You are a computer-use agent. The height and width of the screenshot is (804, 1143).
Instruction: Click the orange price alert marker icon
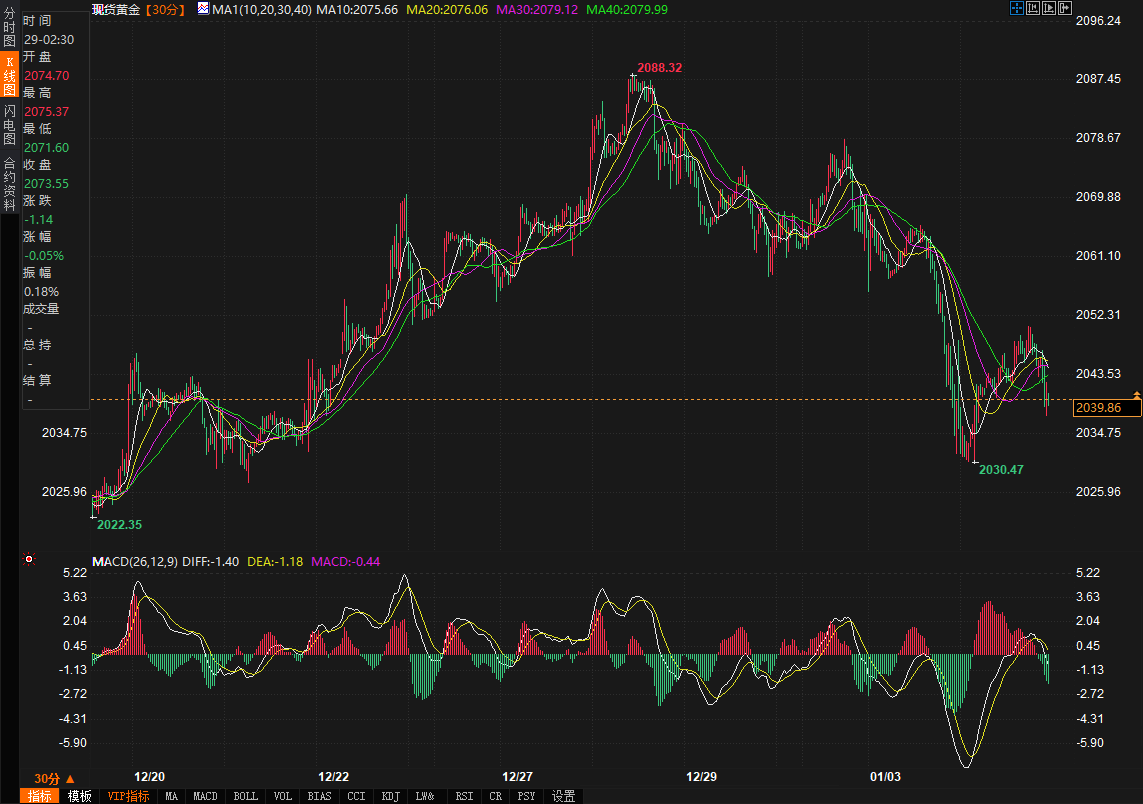tap(1136, 397)
